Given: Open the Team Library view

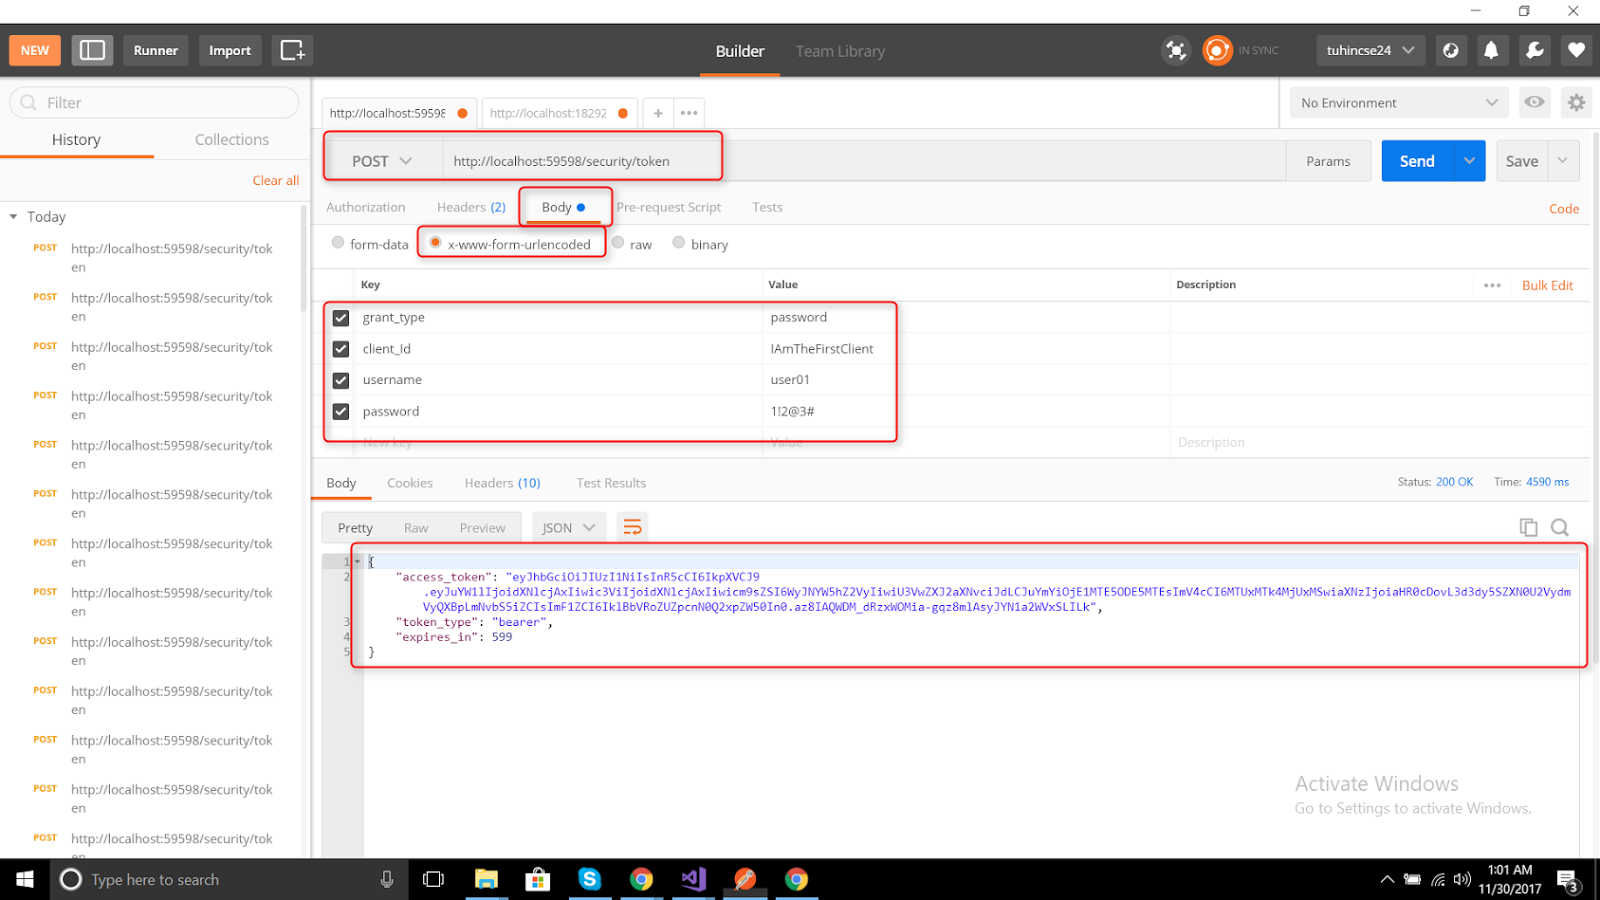Looking at the screenshot, I should point(839,51).
